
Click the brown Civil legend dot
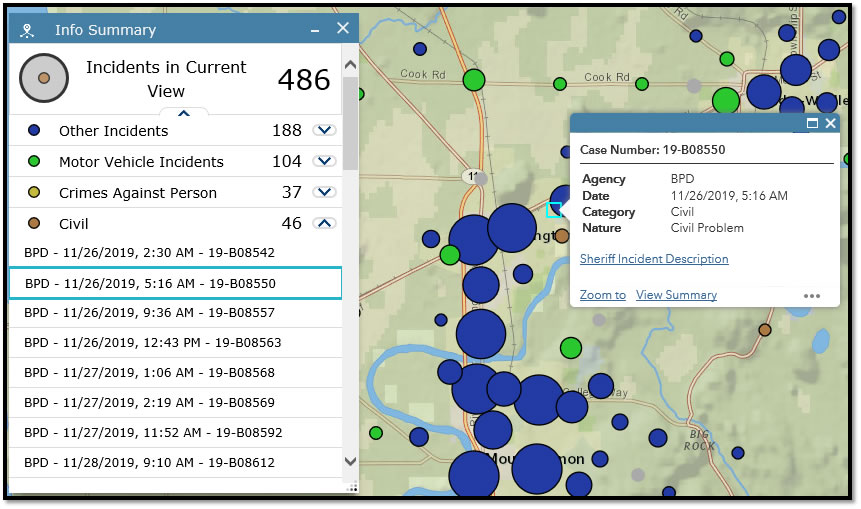pos(33,223)
